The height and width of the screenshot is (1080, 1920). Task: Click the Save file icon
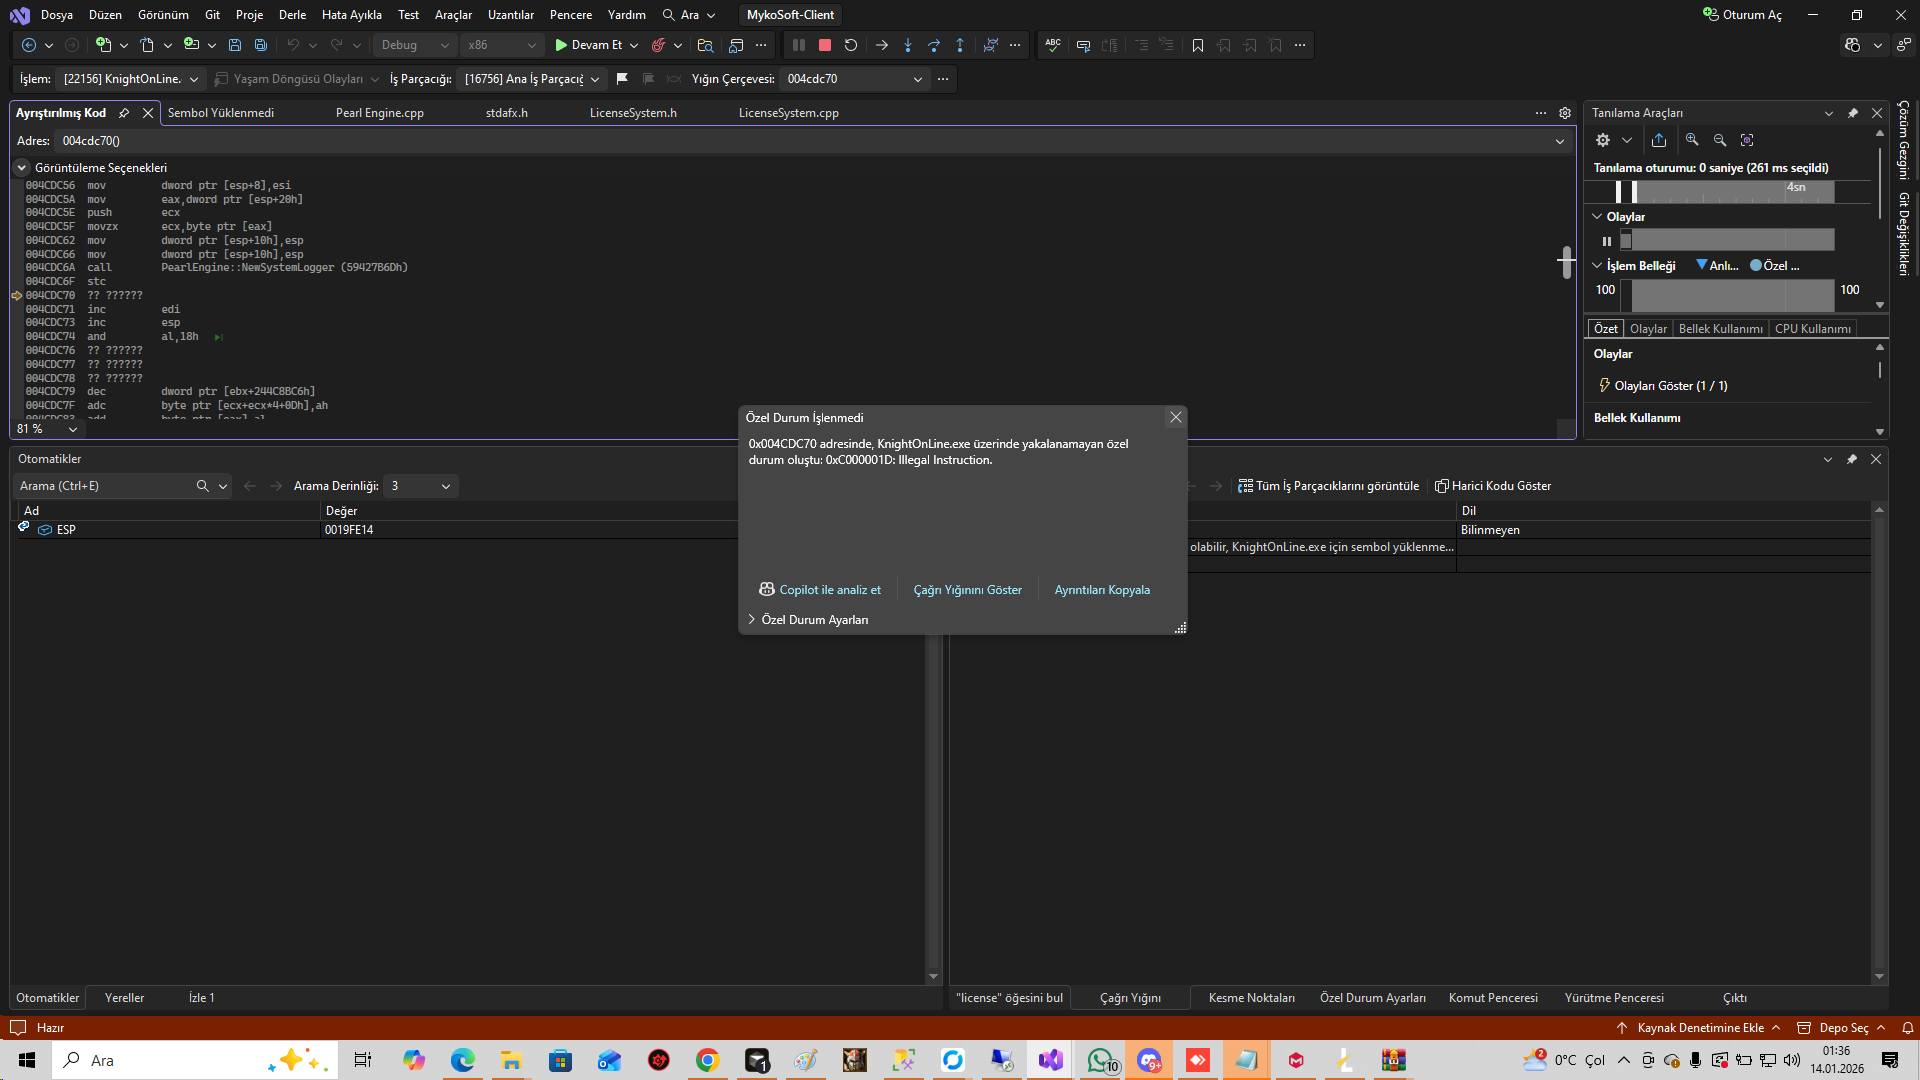click(x=235, y=45)
